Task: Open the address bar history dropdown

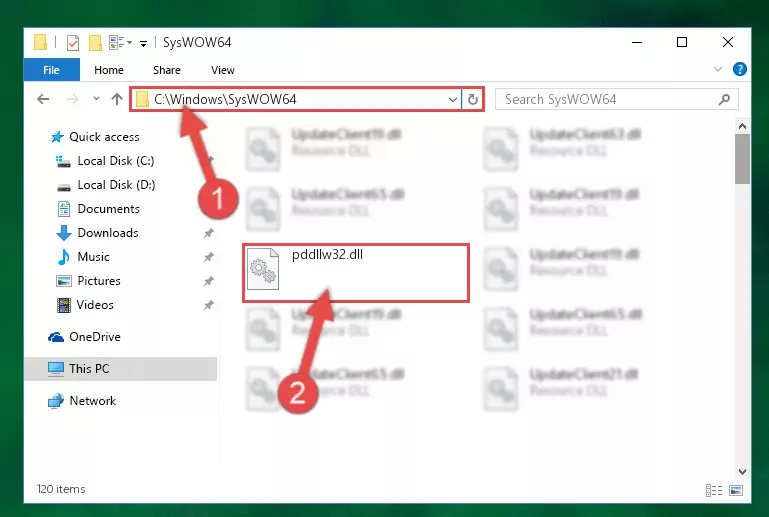Action: 453,100
